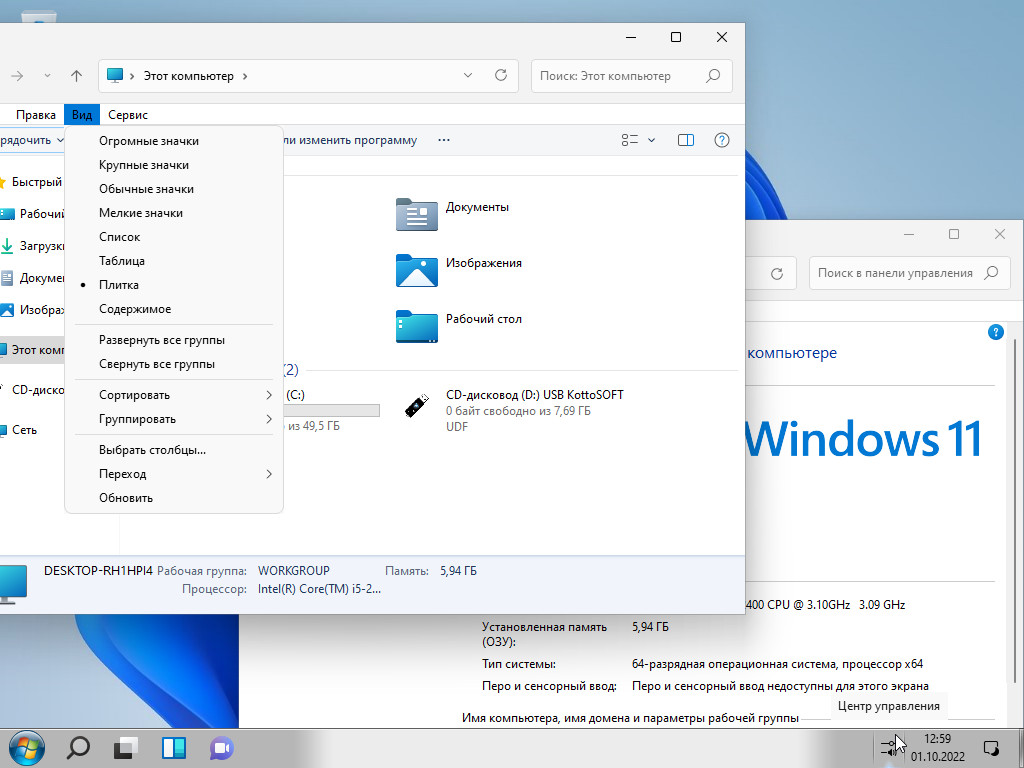Screen dimensions: 1024x768
Task: Focus the Поиск в панели управления field
Action: (909, 273)
